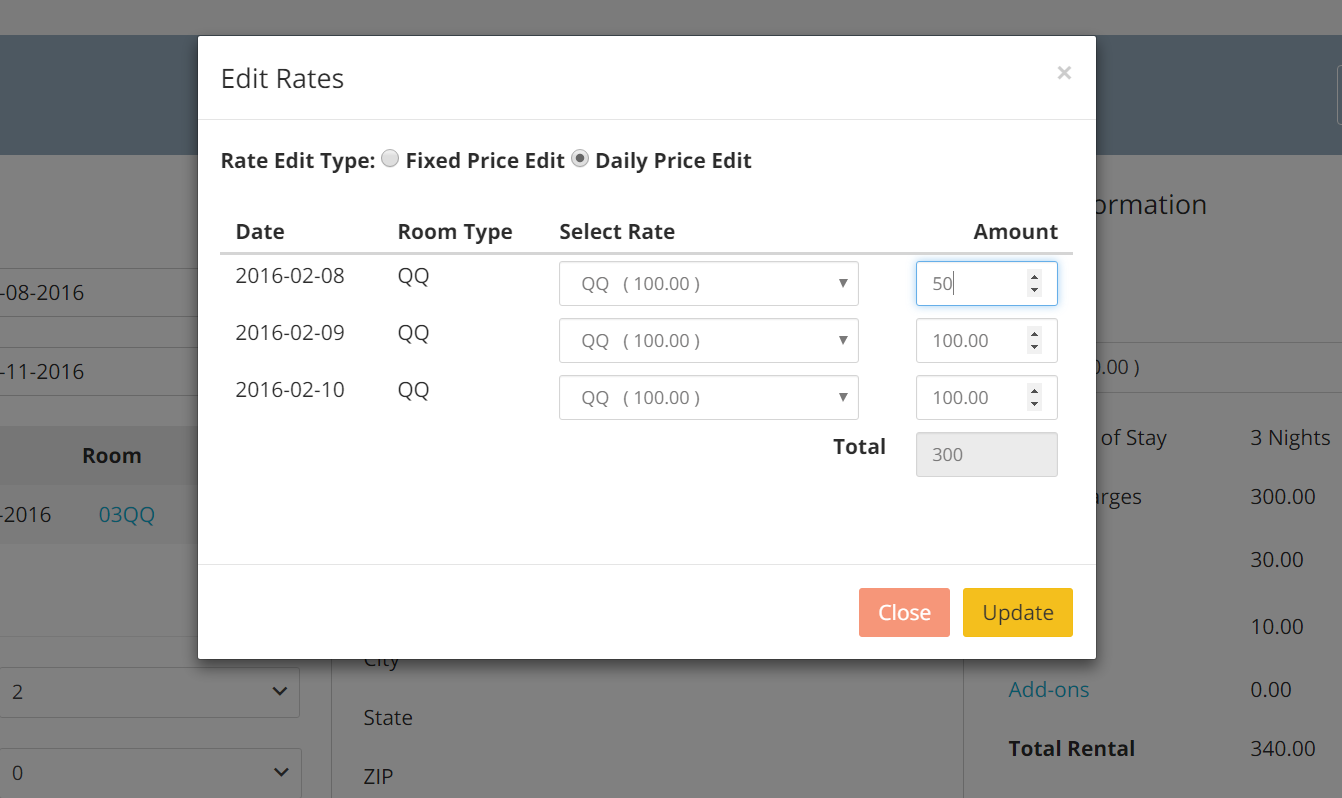
Task: Click the disabled Total field showing 300
Action: (x=987, y=455)
